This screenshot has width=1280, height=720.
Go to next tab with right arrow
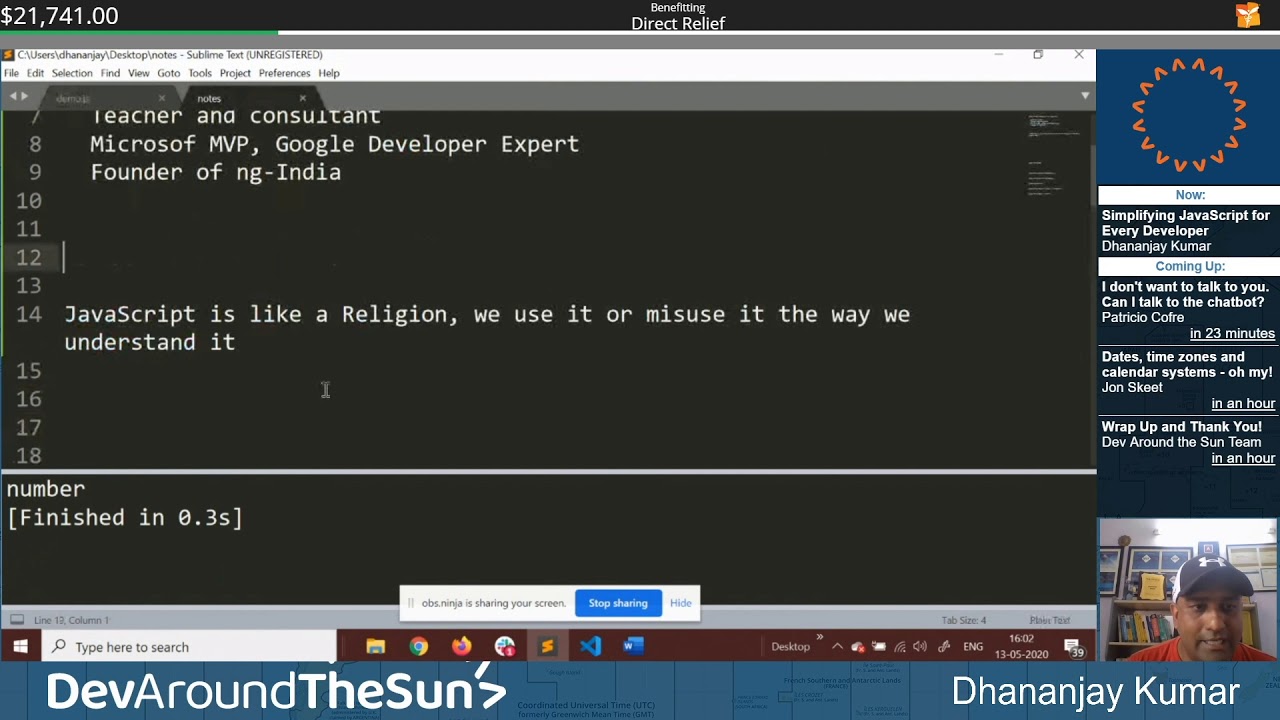24,96
